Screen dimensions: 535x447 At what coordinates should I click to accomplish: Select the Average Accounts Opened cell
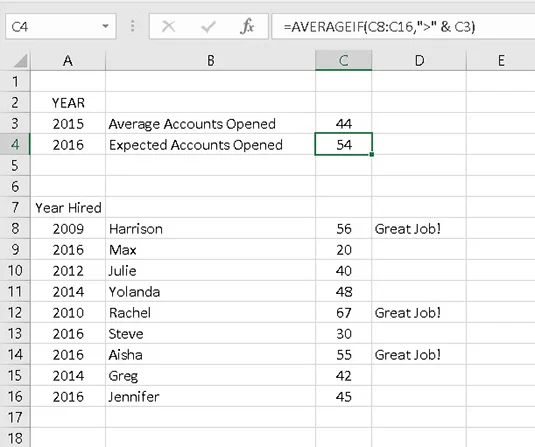211,124
